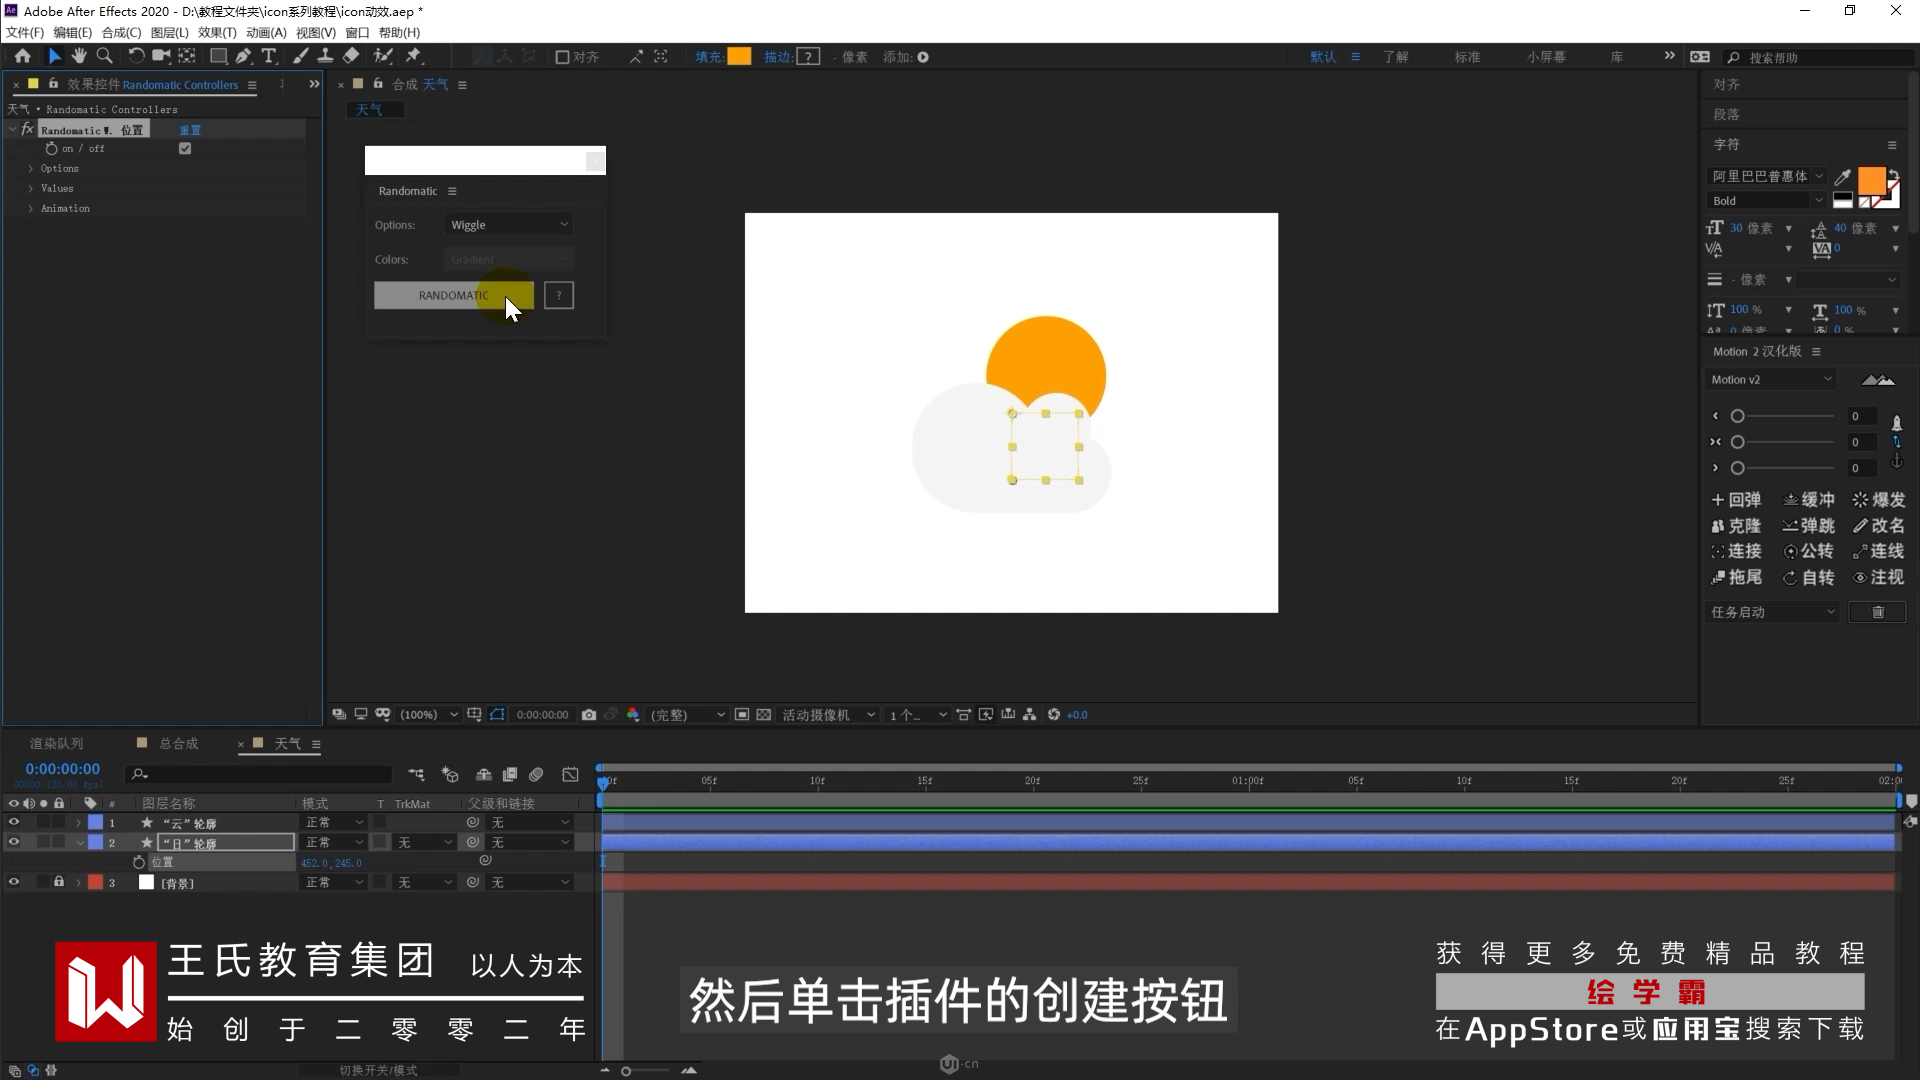
Task: Open the 效果(T) menu
Action: [216, 32]
